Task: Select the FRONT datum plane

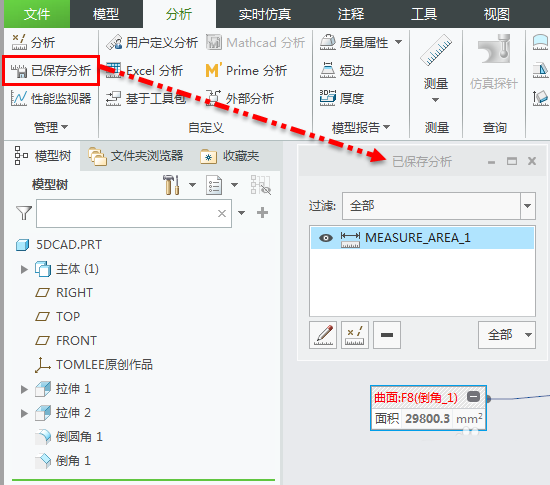Action: click(66, 341)
